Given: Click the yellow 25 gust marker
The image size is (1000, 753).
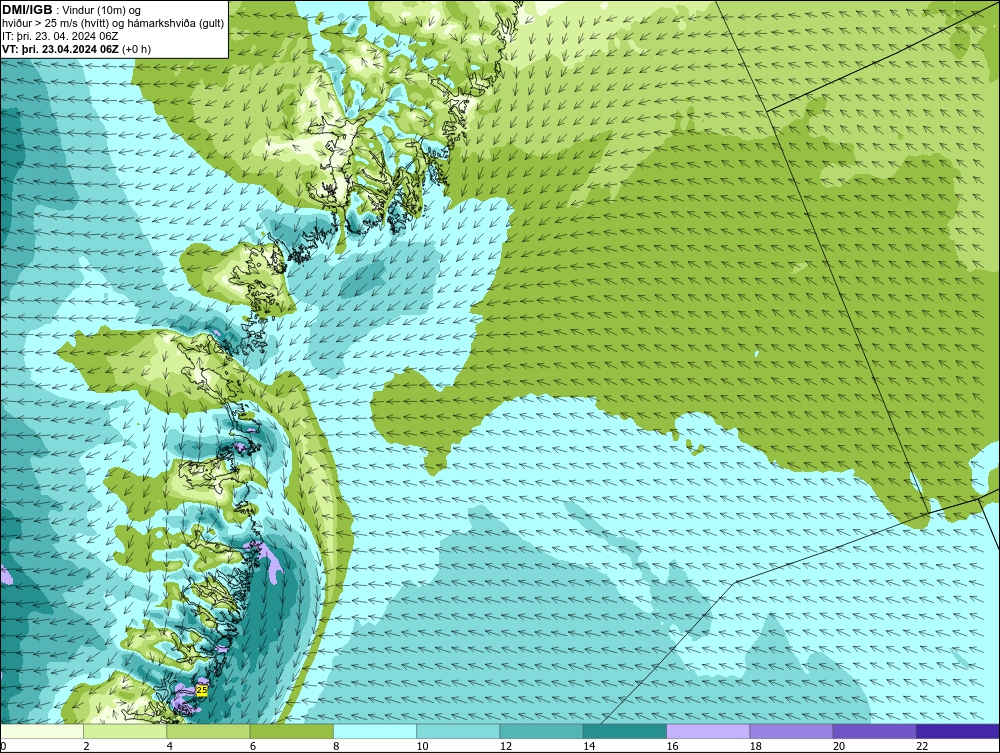Looking at the screenshot, I should point(202,691).
